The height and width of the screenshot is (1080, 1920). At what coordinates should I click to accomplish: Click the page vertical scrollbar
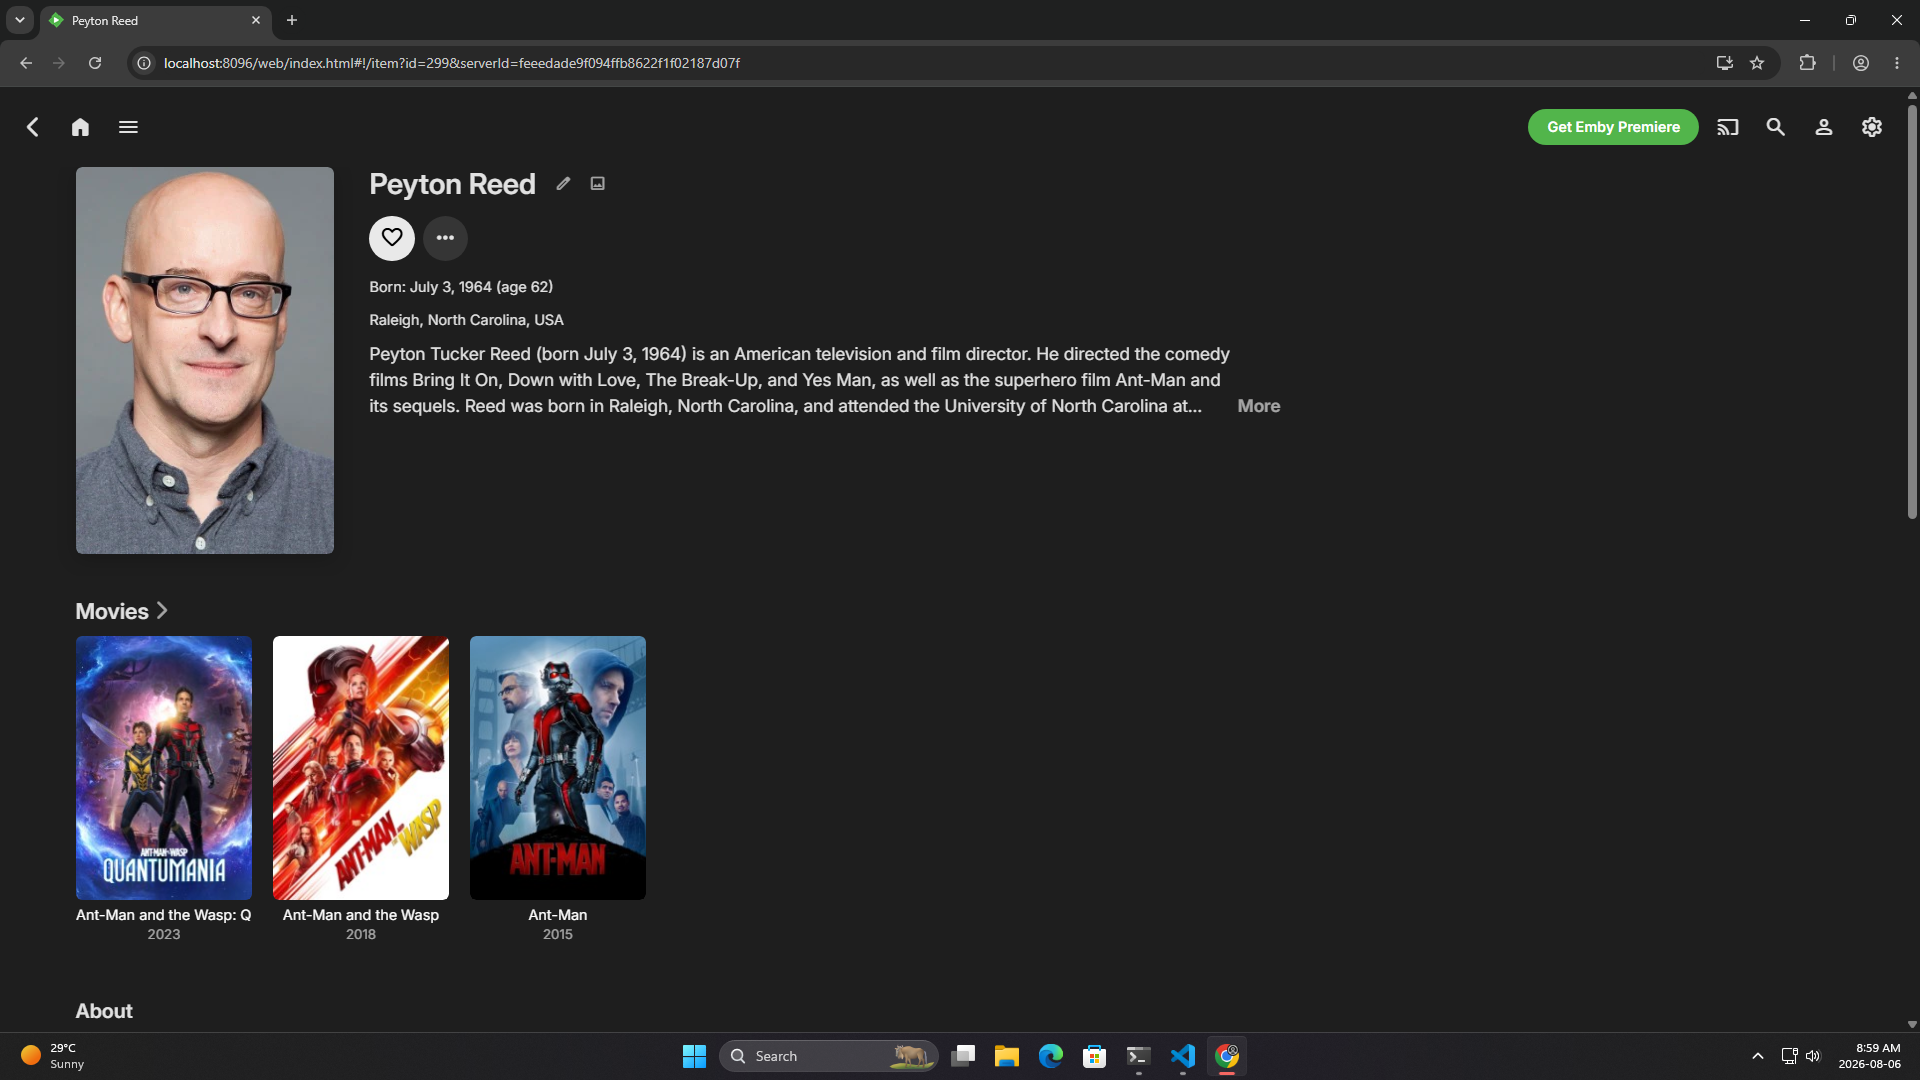tap(1912, 312)
